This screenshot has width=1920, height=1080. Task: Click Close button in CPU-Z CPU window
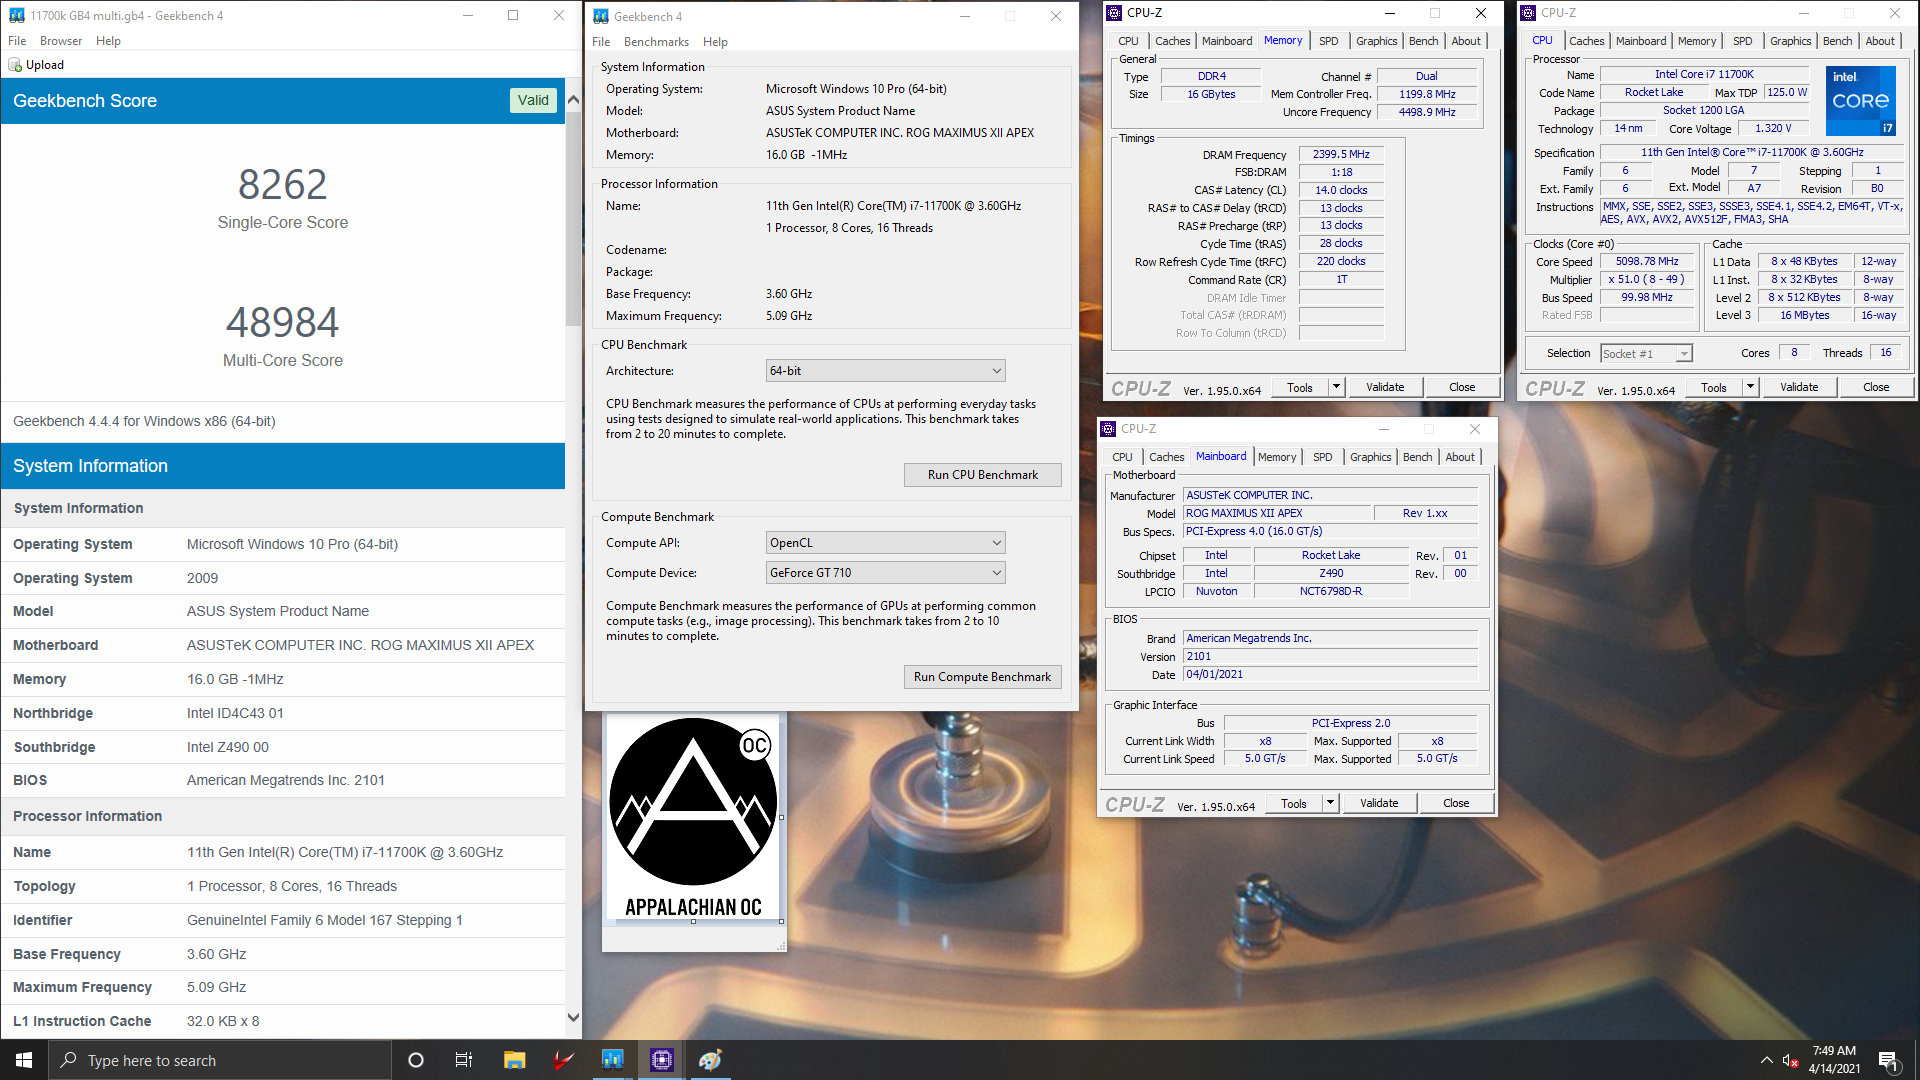click(1876, 387)
